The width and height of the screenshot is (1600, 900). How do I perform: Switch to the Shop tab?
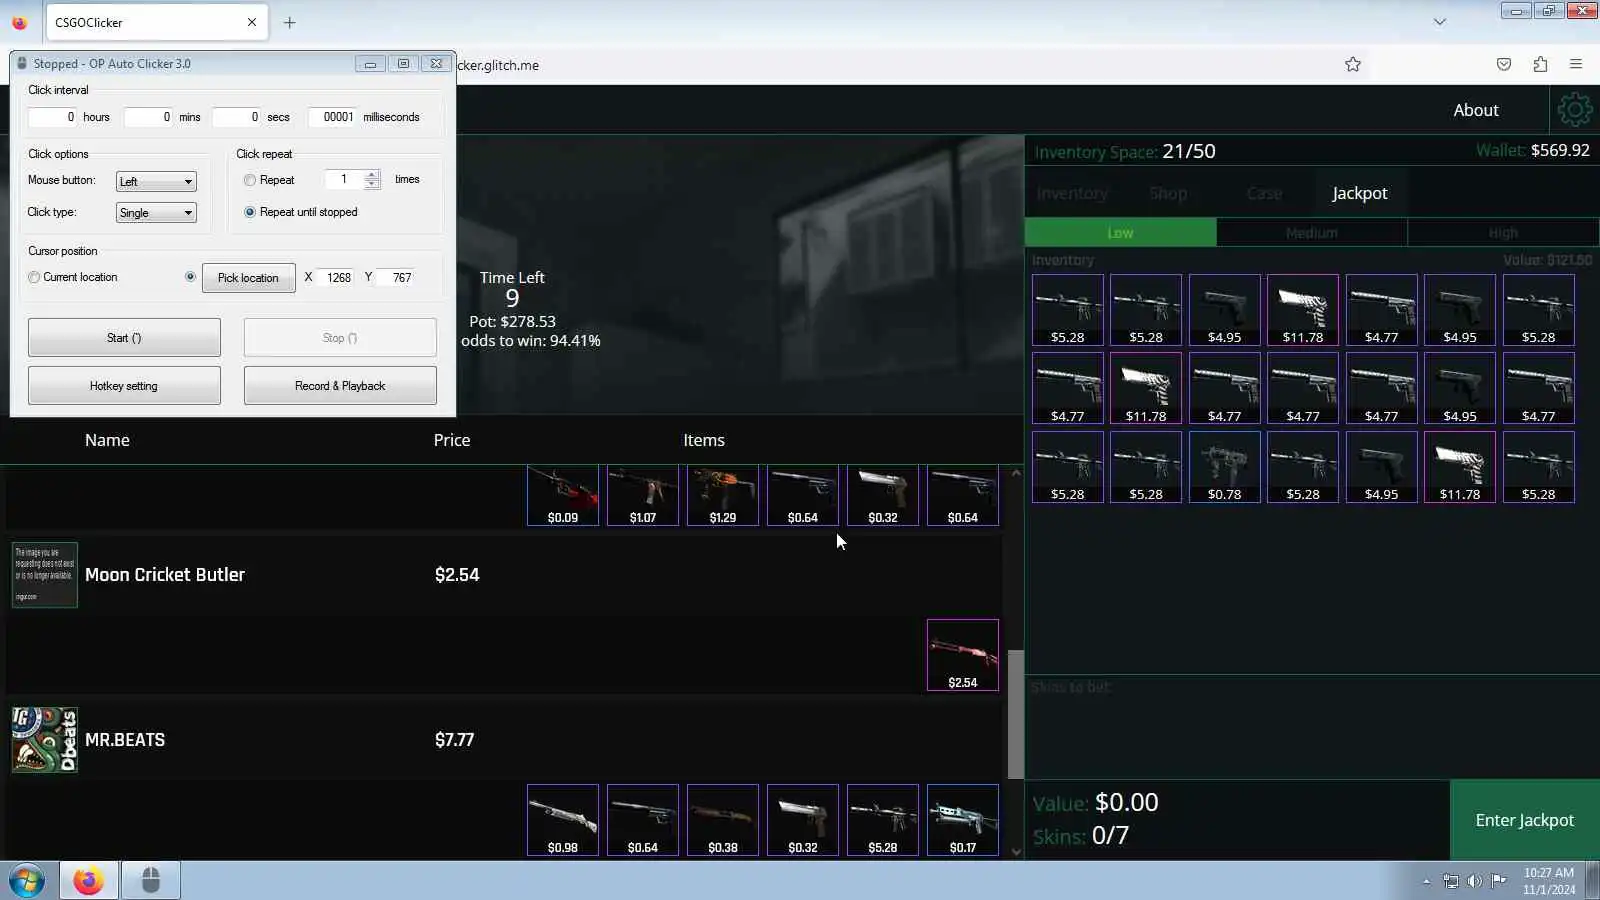1168,193
